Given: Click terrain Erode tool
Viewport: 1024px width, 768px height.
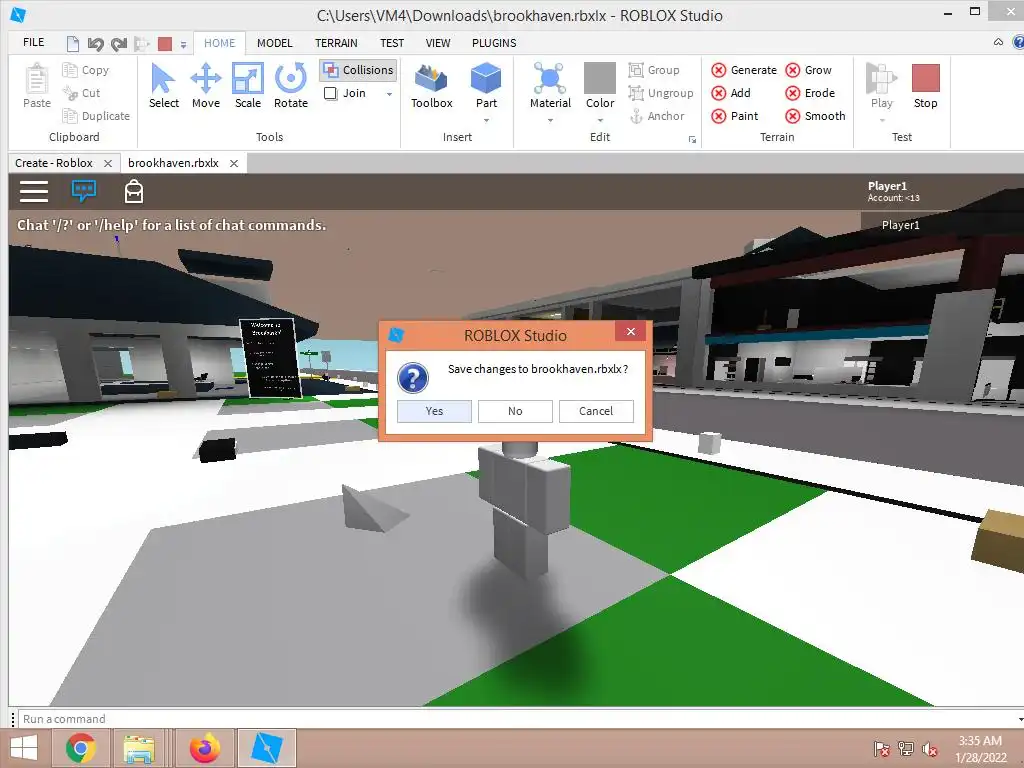Looking at the screenshot, I should [x=810, y=93].
